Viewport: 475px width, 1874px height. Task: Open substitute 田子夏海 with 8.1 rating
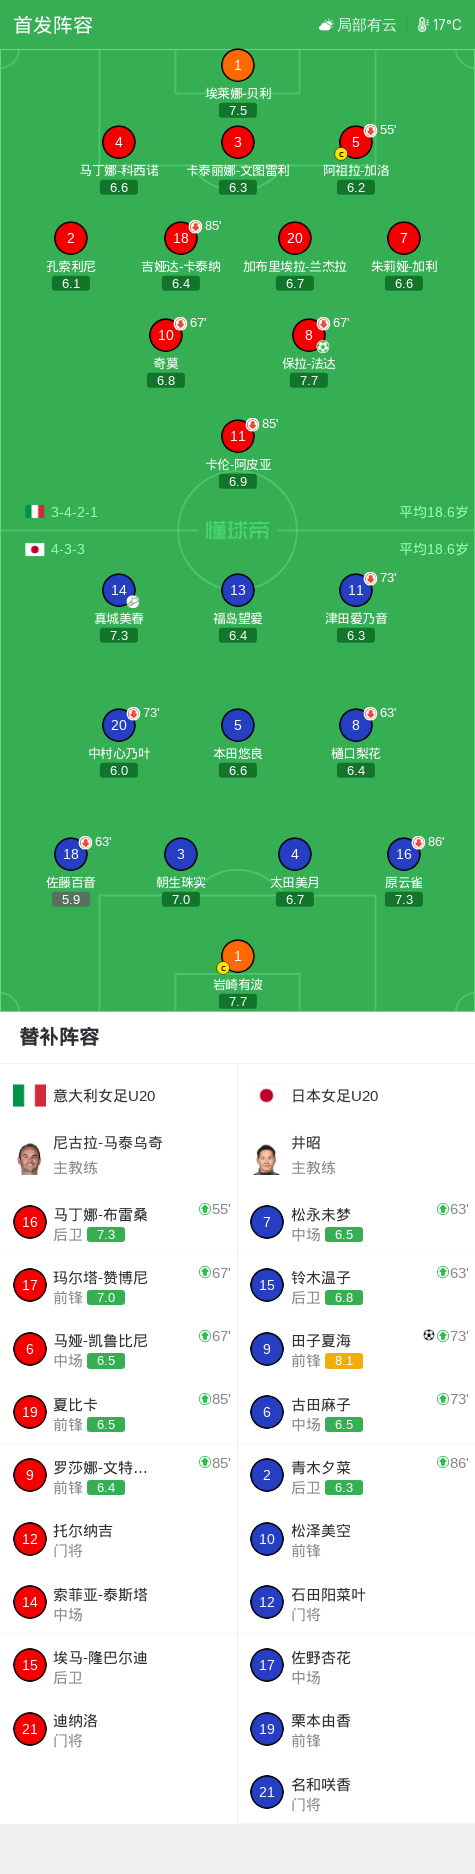pos(356,1349)
